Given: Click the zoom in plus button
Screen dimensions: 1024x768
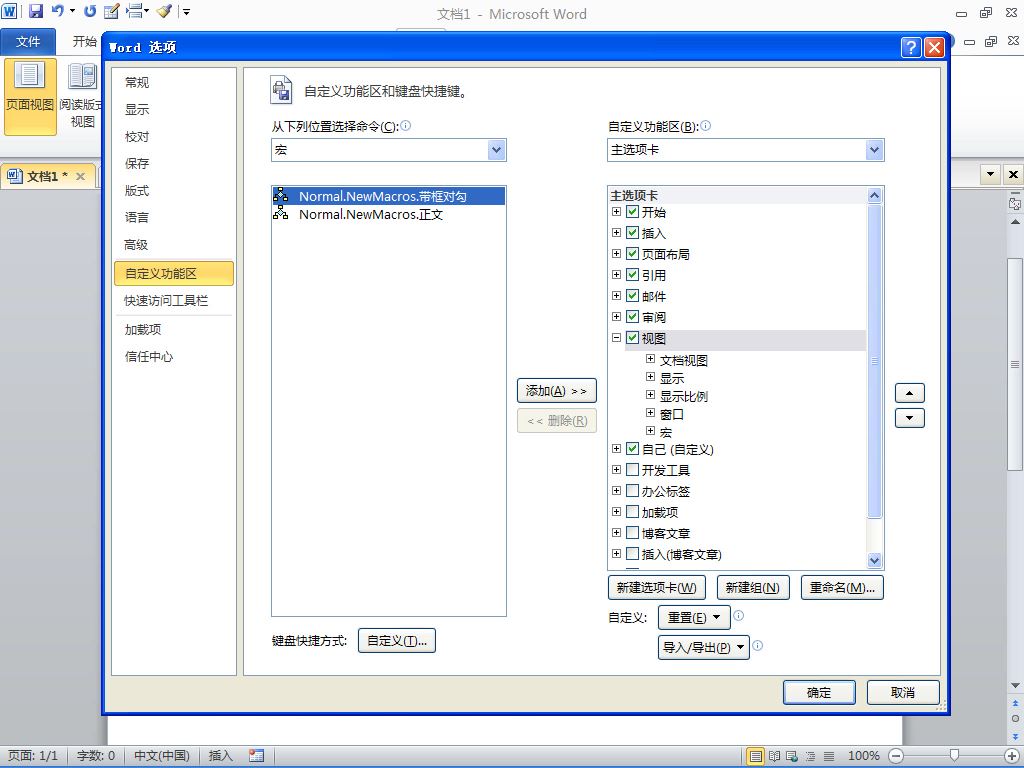Looking at the screenshot, I should (x=1012, y=756).
